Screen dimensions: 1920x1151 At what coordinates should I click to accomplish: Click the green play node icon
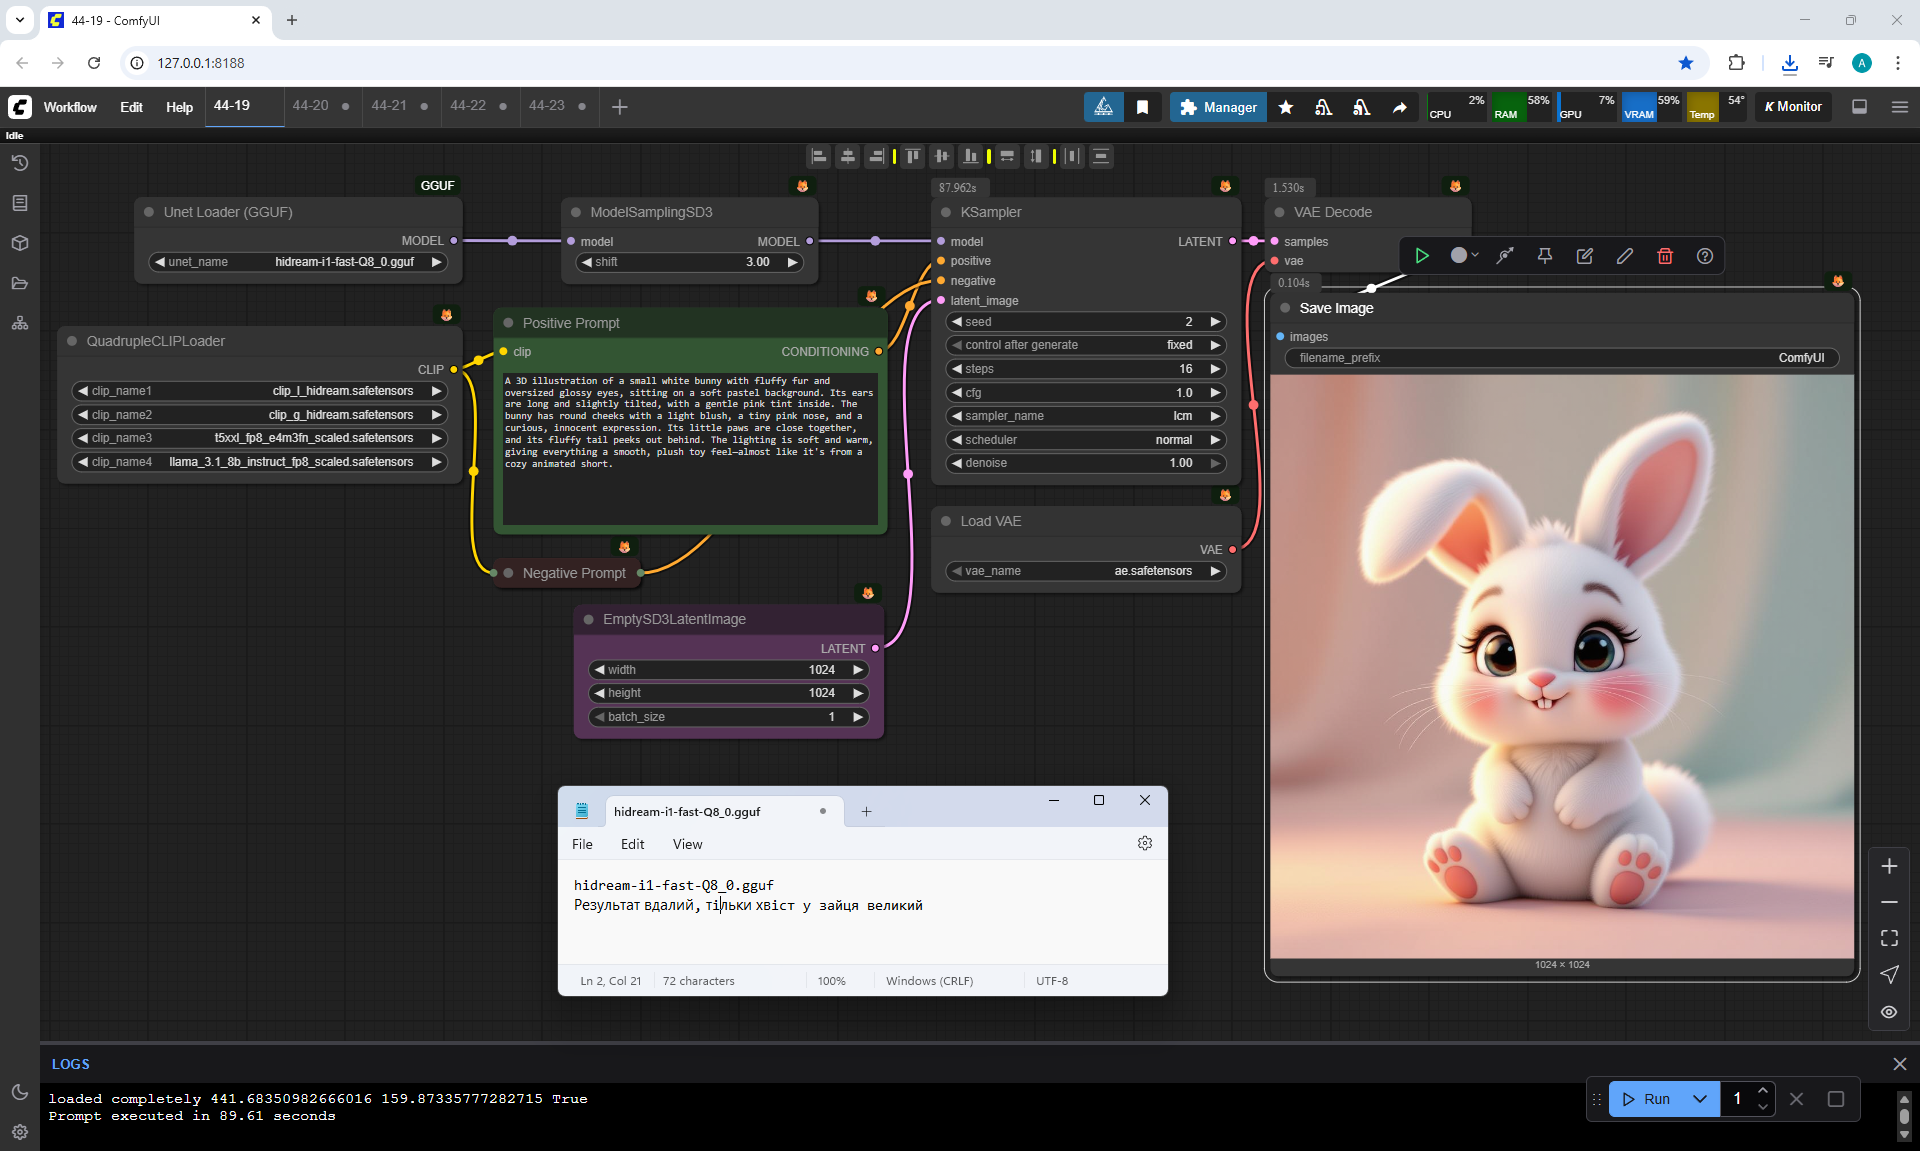tap(1422, 256)
